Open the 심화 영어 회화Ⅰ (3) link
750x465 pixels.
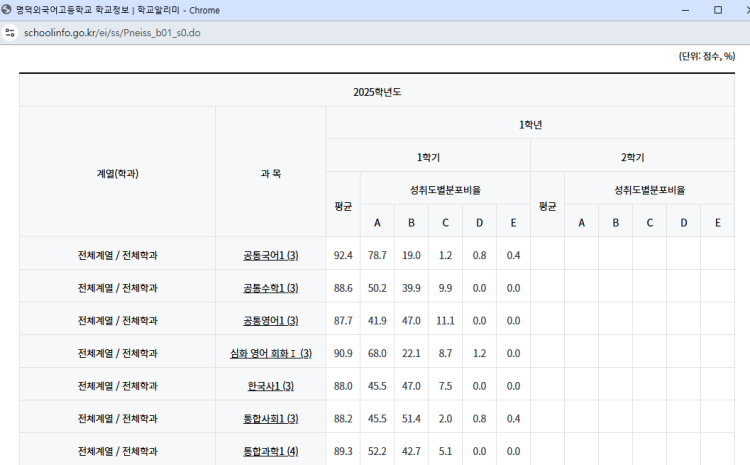270,354
